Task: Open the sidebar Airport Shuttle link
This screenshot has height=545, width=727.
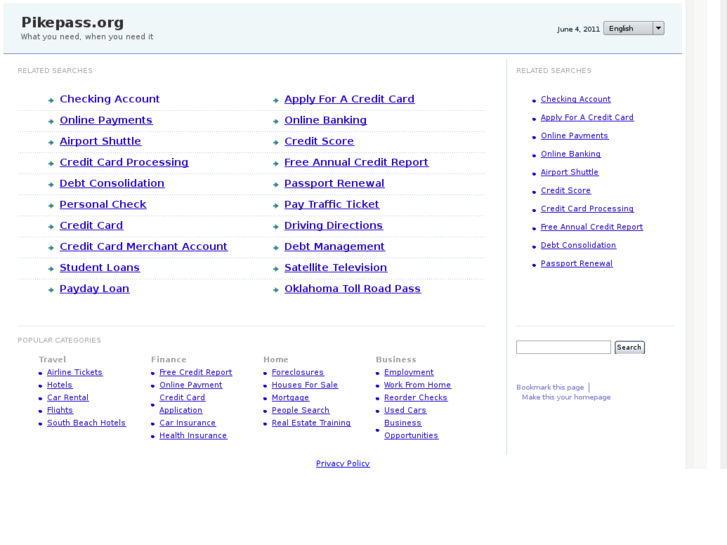Action: 569,172
